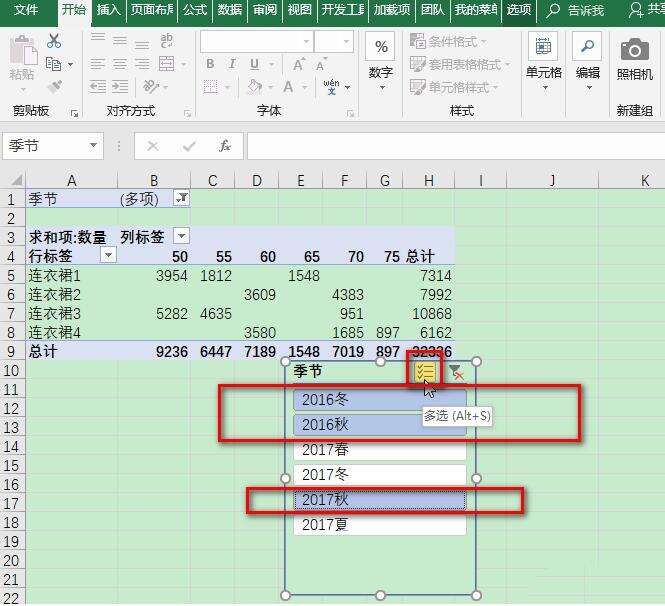This screenshot has height=606, width=665.
Task: Click the 编辑 magnifier icon
Action: pyautogui.click(x=587, y=46)
